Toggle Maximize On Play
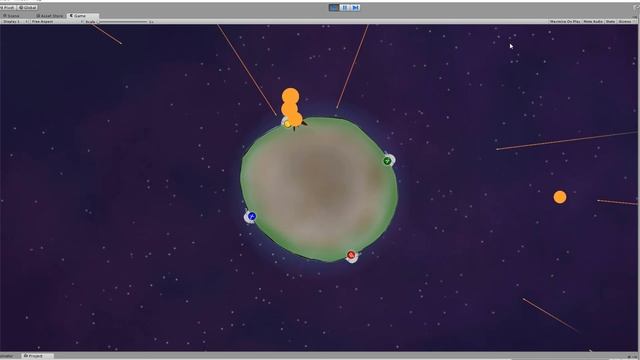 pos(565,21)
